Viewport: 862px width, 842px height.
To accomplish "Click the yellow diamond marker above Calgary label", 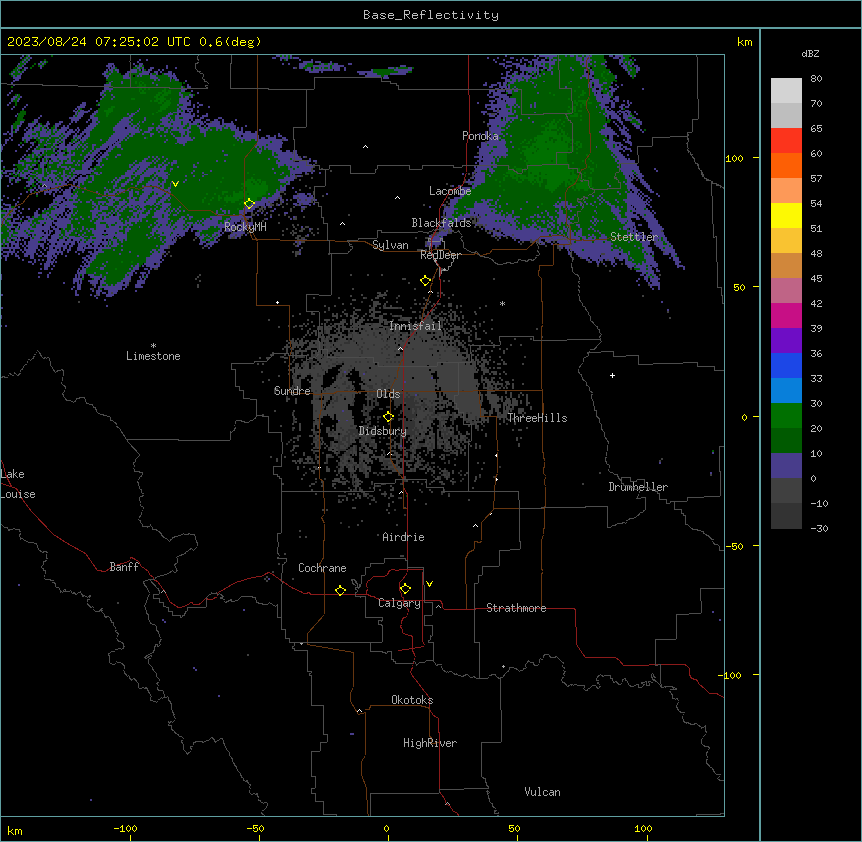I will coord(405,589).
